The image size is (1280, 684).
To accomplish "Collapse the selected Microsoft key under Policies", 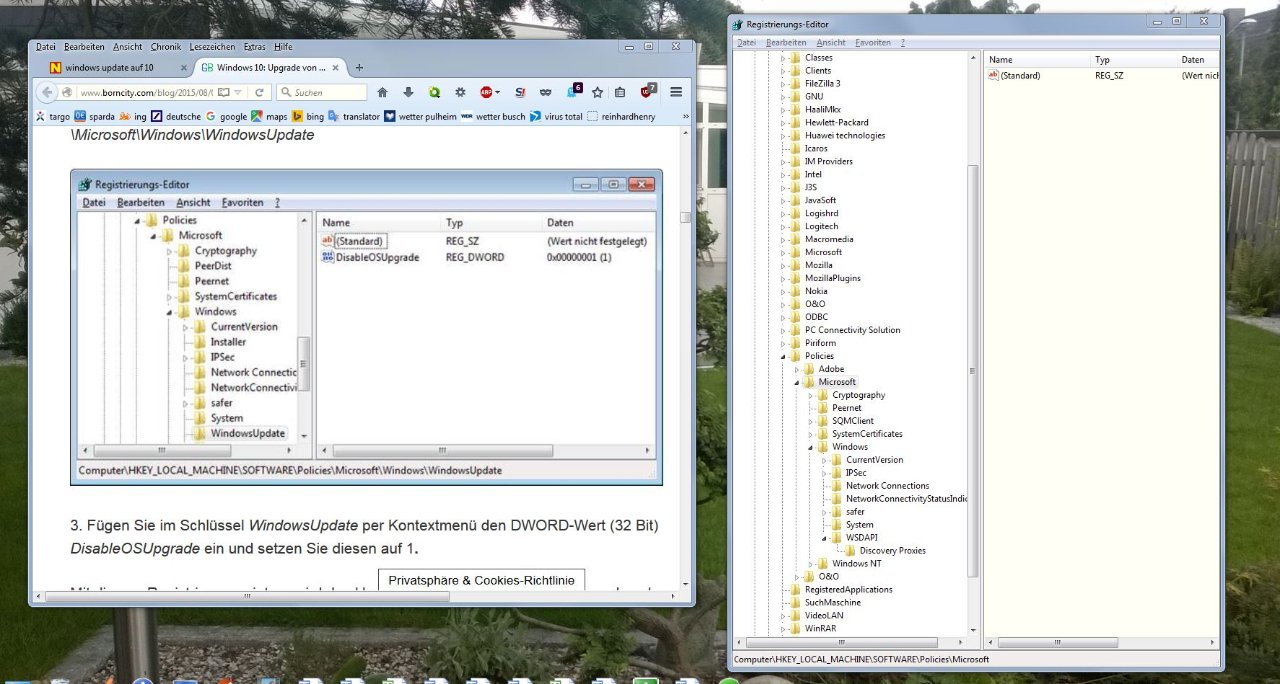I will pos(798,382).
